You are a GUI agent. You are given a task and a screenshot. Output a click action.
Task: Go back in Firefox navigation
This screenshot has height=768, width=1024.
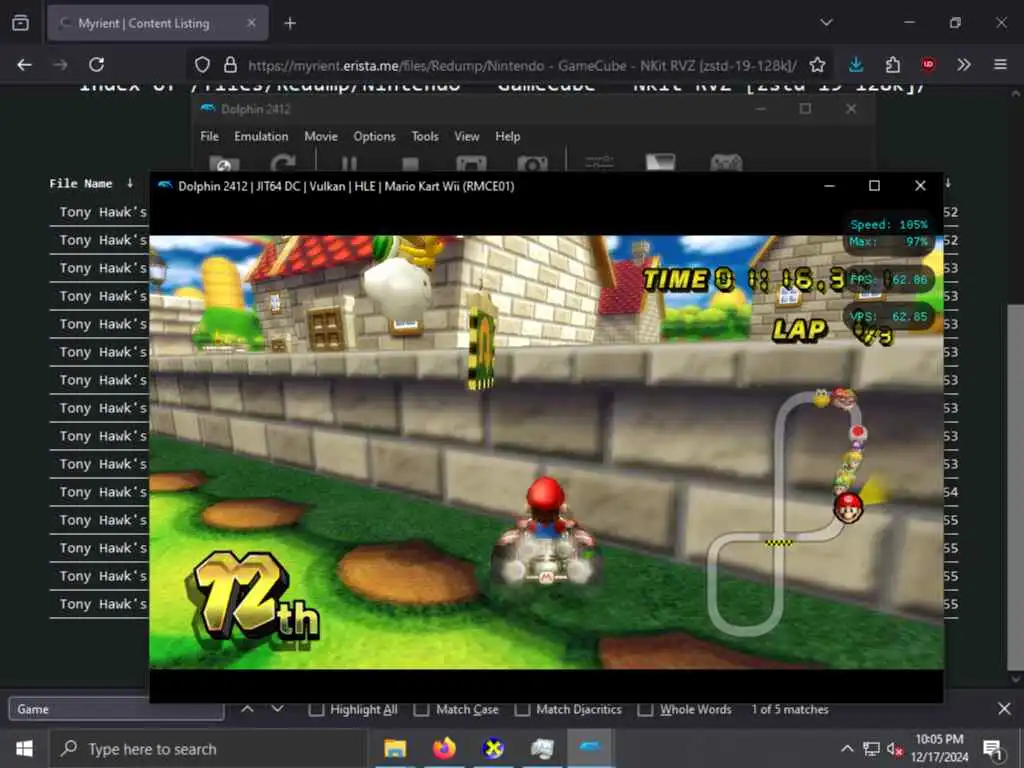(24, 65)
